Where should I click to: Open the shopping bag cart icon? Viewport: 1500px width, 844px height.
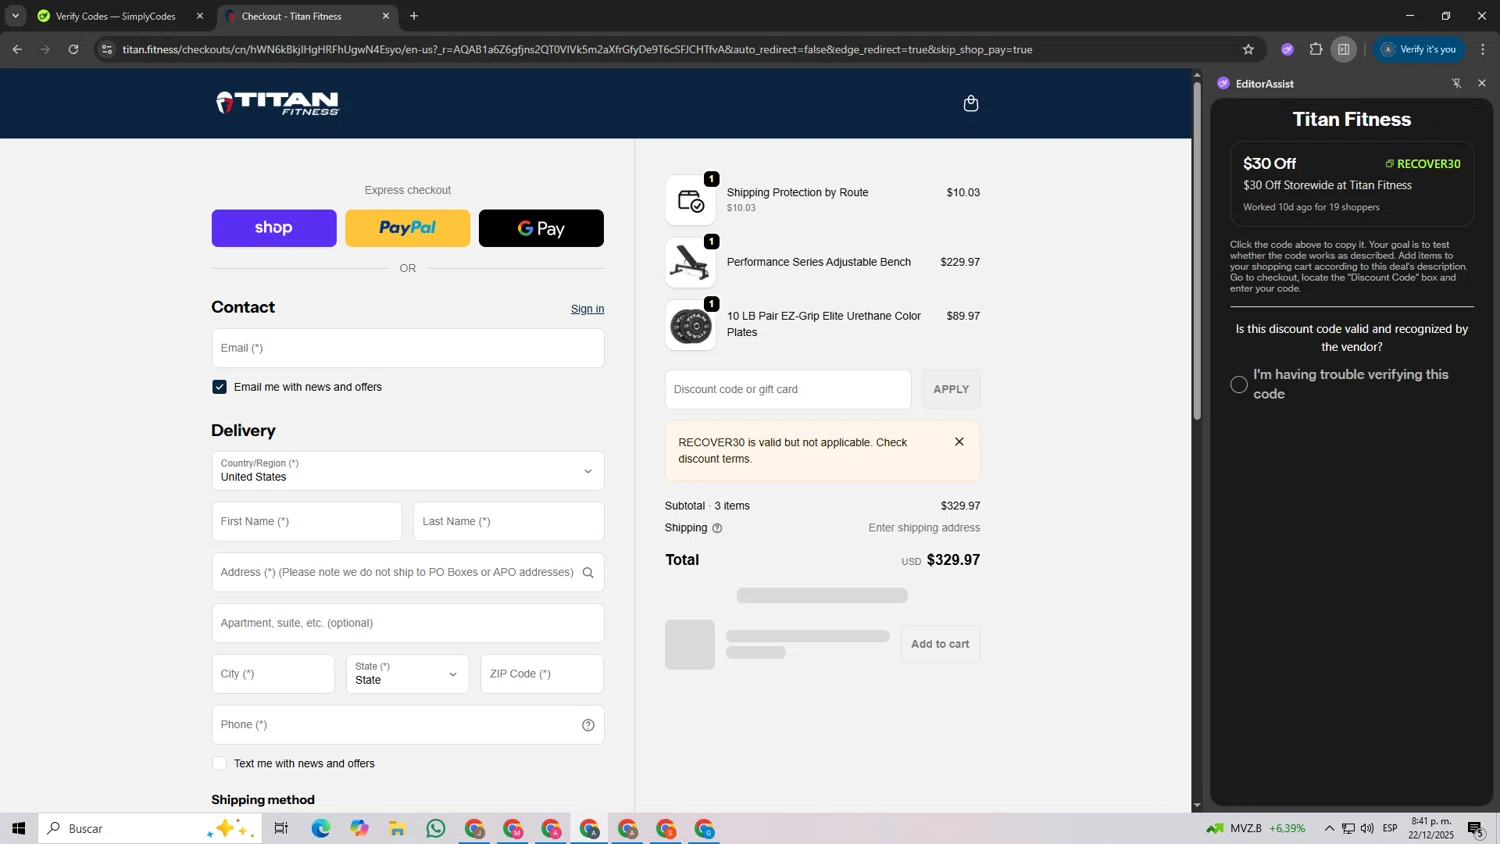[970, 103]
